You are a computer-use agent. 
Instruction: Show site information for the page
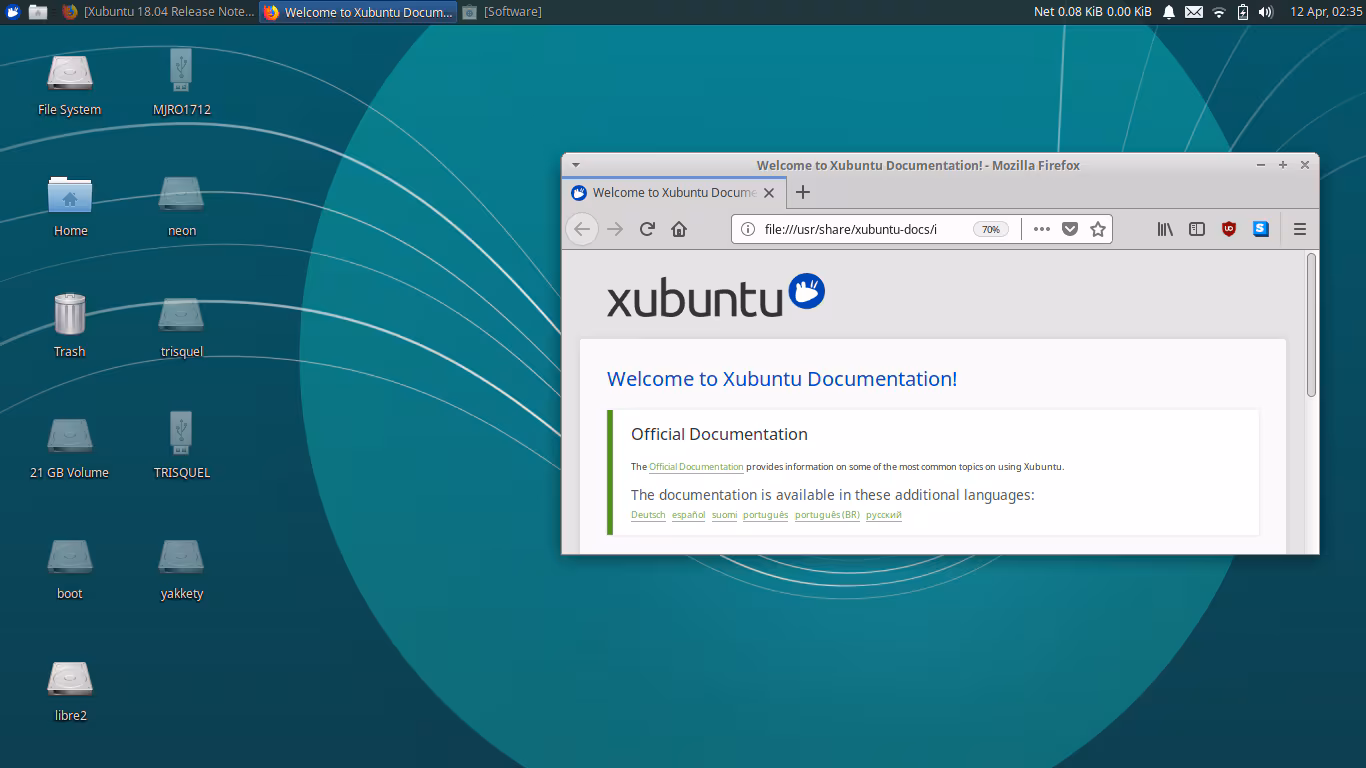point(747,229)
